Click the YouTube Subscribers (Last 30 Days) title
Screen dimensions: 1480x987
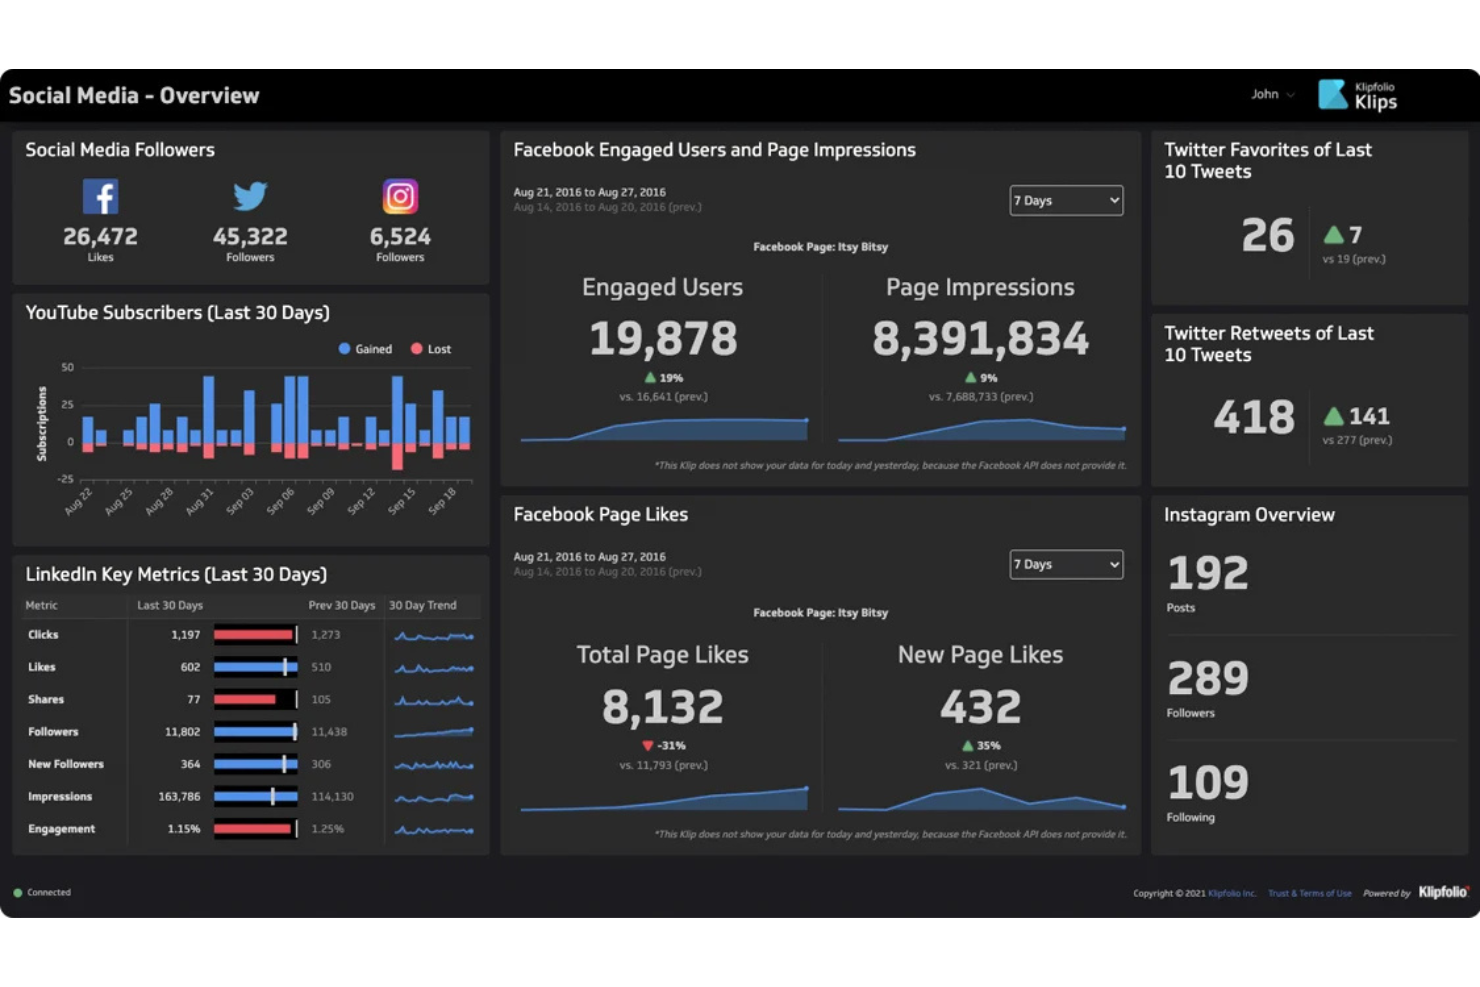click(177, 313)
